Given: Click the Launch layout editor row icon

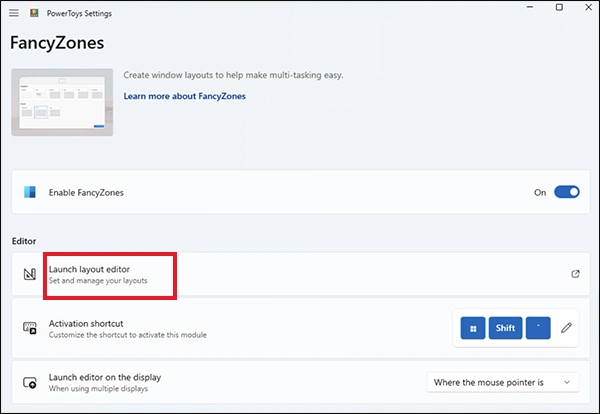Looking at the screenshot, I should point(30,274).
